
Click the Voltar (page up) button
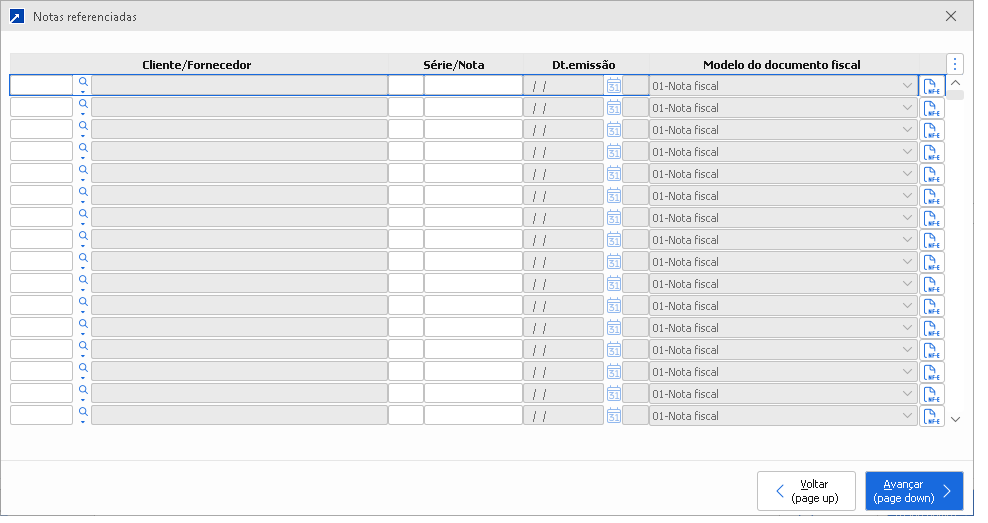[806, 491]
